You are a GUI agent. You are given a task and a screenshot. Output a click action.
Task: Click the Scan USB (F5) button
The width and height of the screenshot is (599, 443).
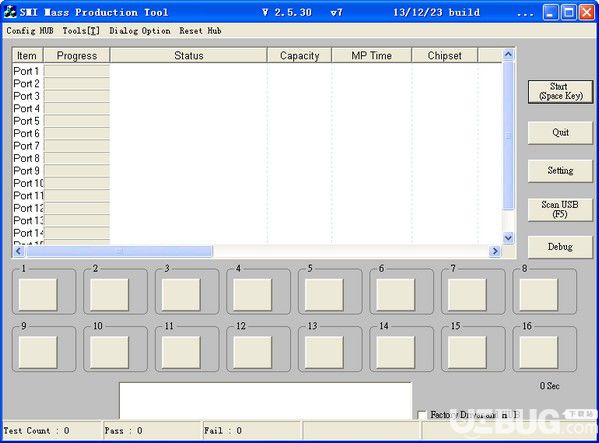click(x=560, y=209)
